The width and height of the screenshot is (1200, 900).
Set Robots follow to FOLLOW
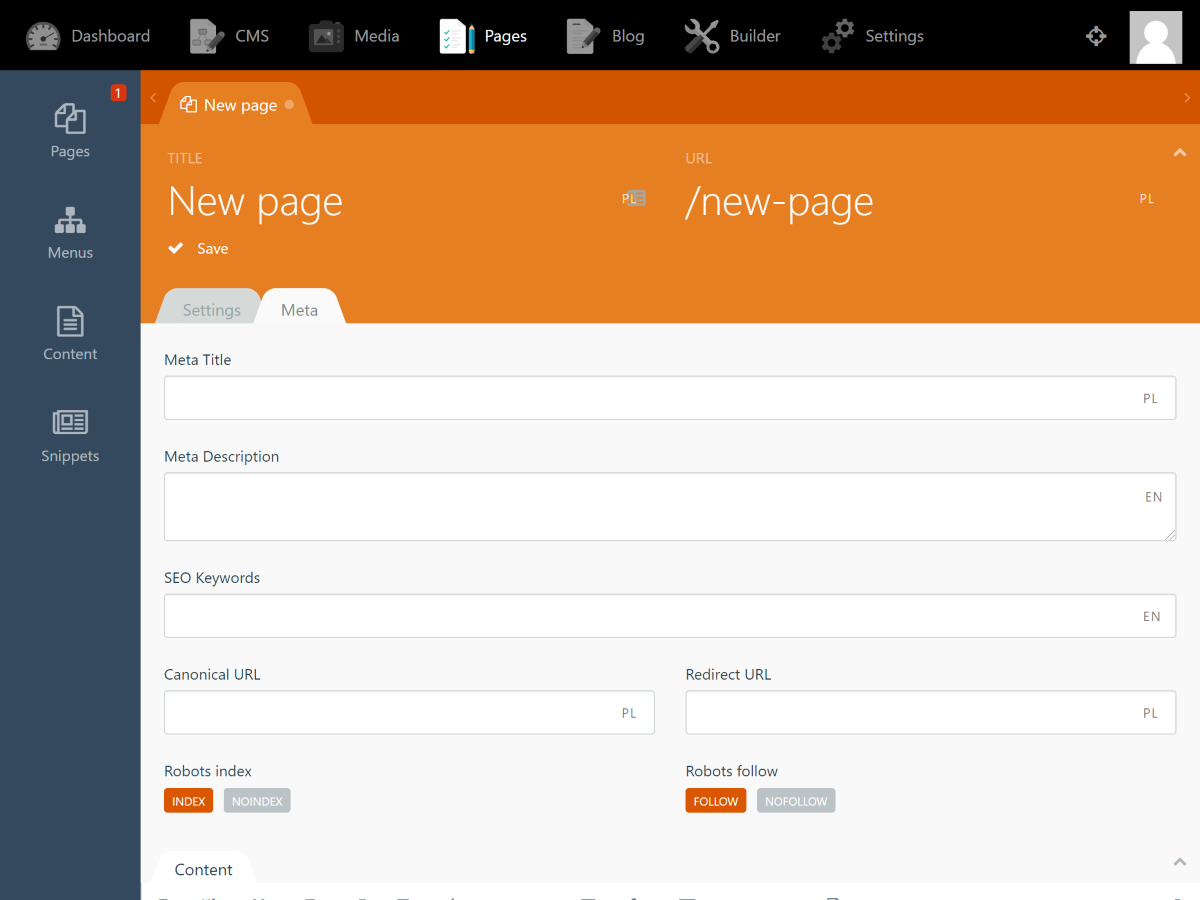(716, 801)
